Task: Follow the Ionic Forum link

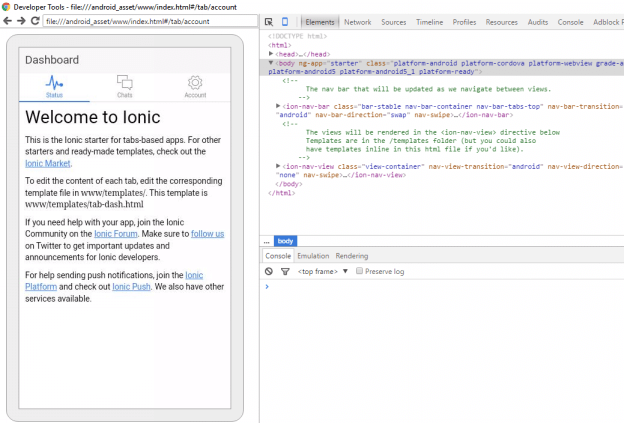Action: [x=116, y=234]
